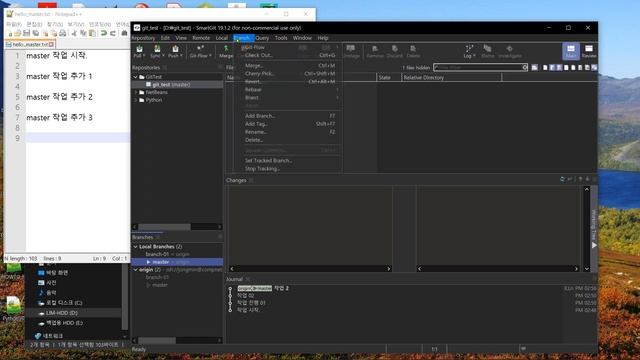This screenshot has height=360, width=640.
Task: Collapse the GitTest repository group
Action: [x=136, y=77]
